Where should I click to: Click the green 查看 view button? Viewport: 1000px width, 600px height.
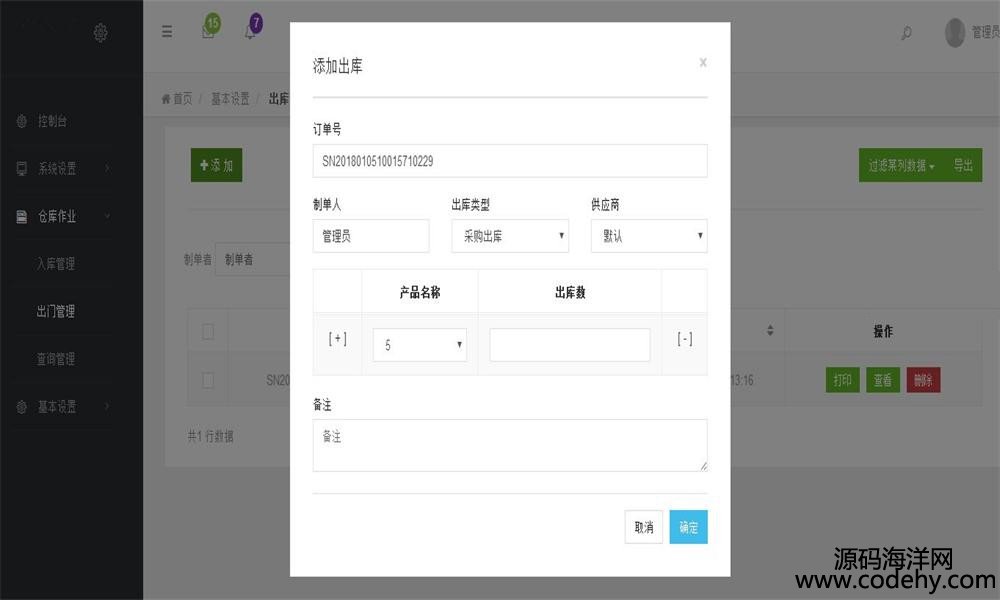tap(883, 380)
